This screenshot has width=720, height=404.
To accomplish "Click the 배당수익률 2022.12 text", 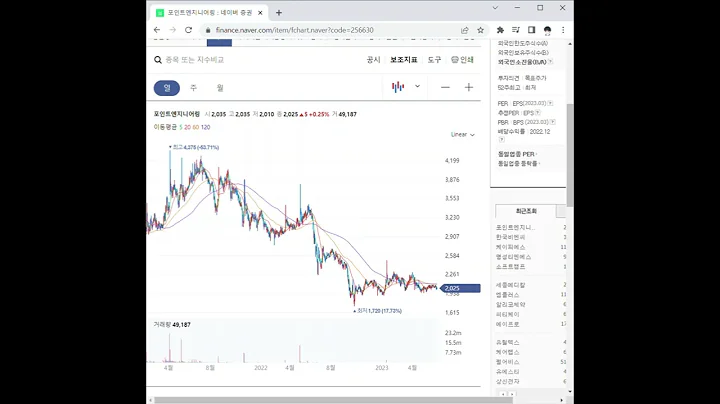I will pos(524,131).
